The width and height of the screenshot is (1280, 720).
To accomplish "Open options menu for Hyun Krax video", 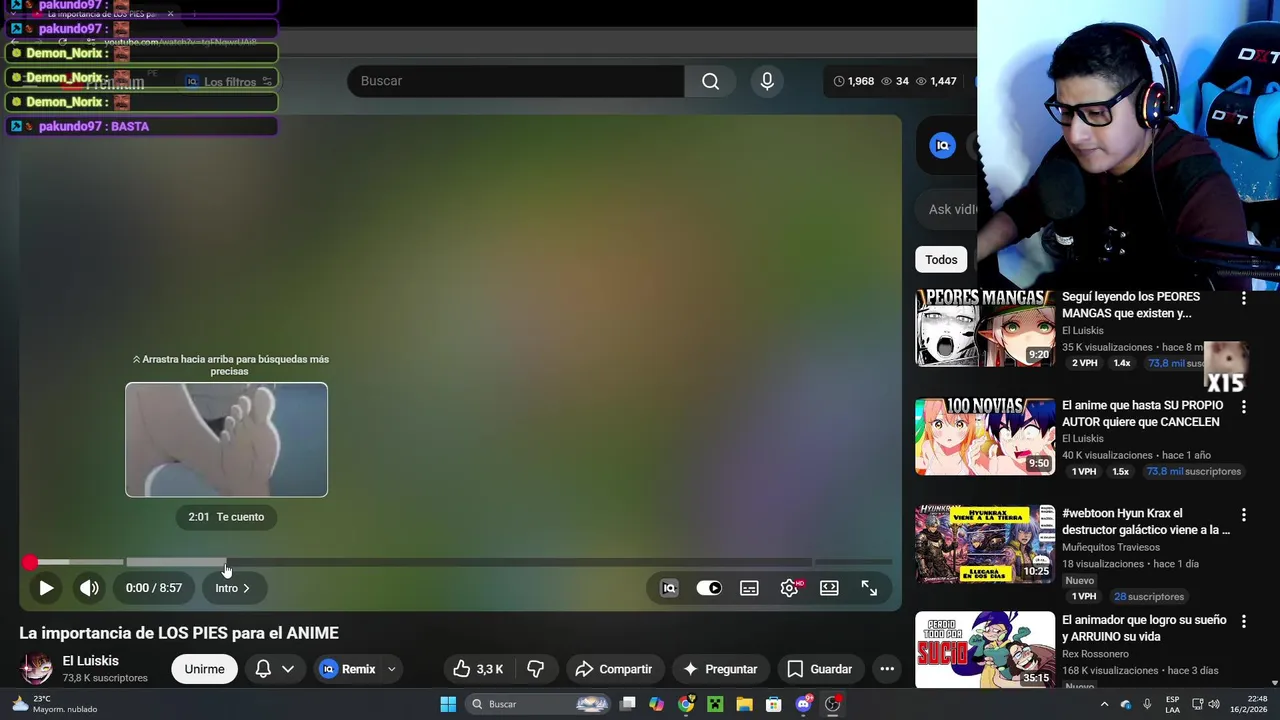I will click(x=1244, y=515).
